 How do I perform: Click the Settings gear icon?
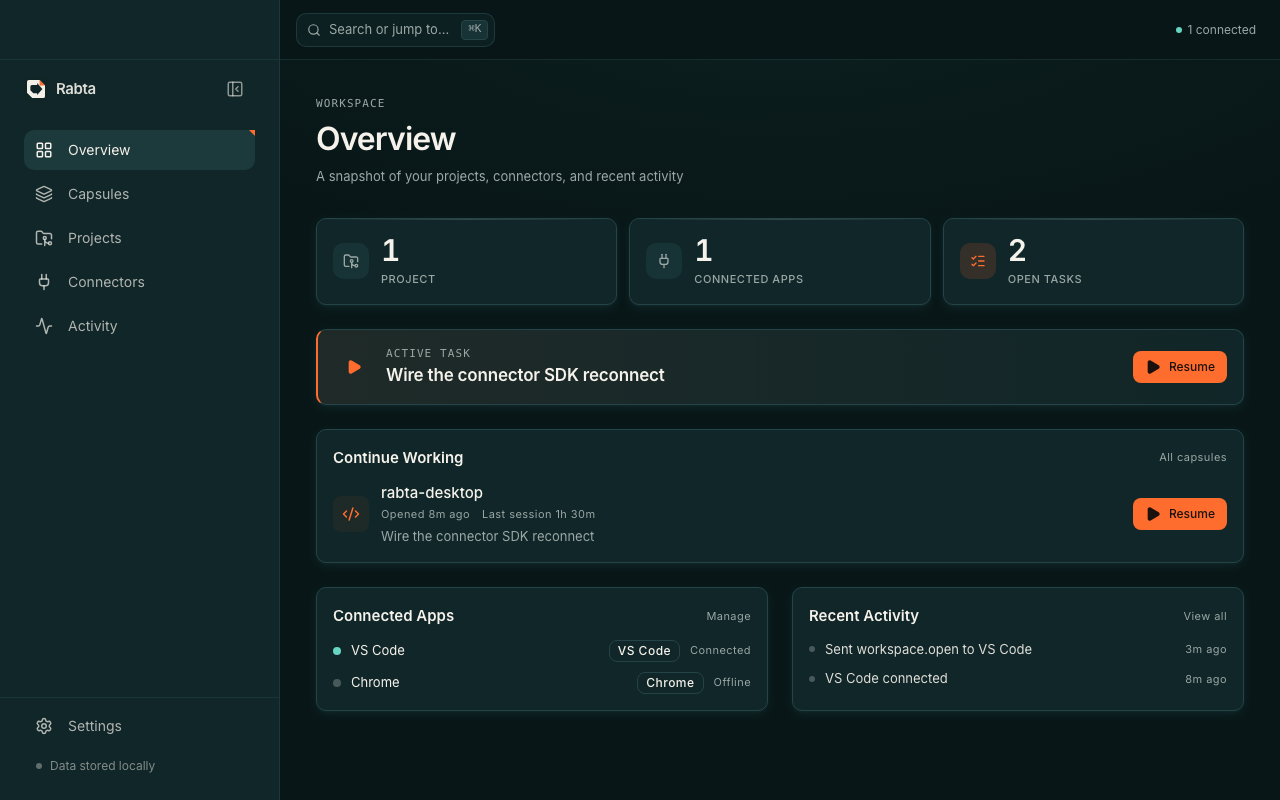44,726
